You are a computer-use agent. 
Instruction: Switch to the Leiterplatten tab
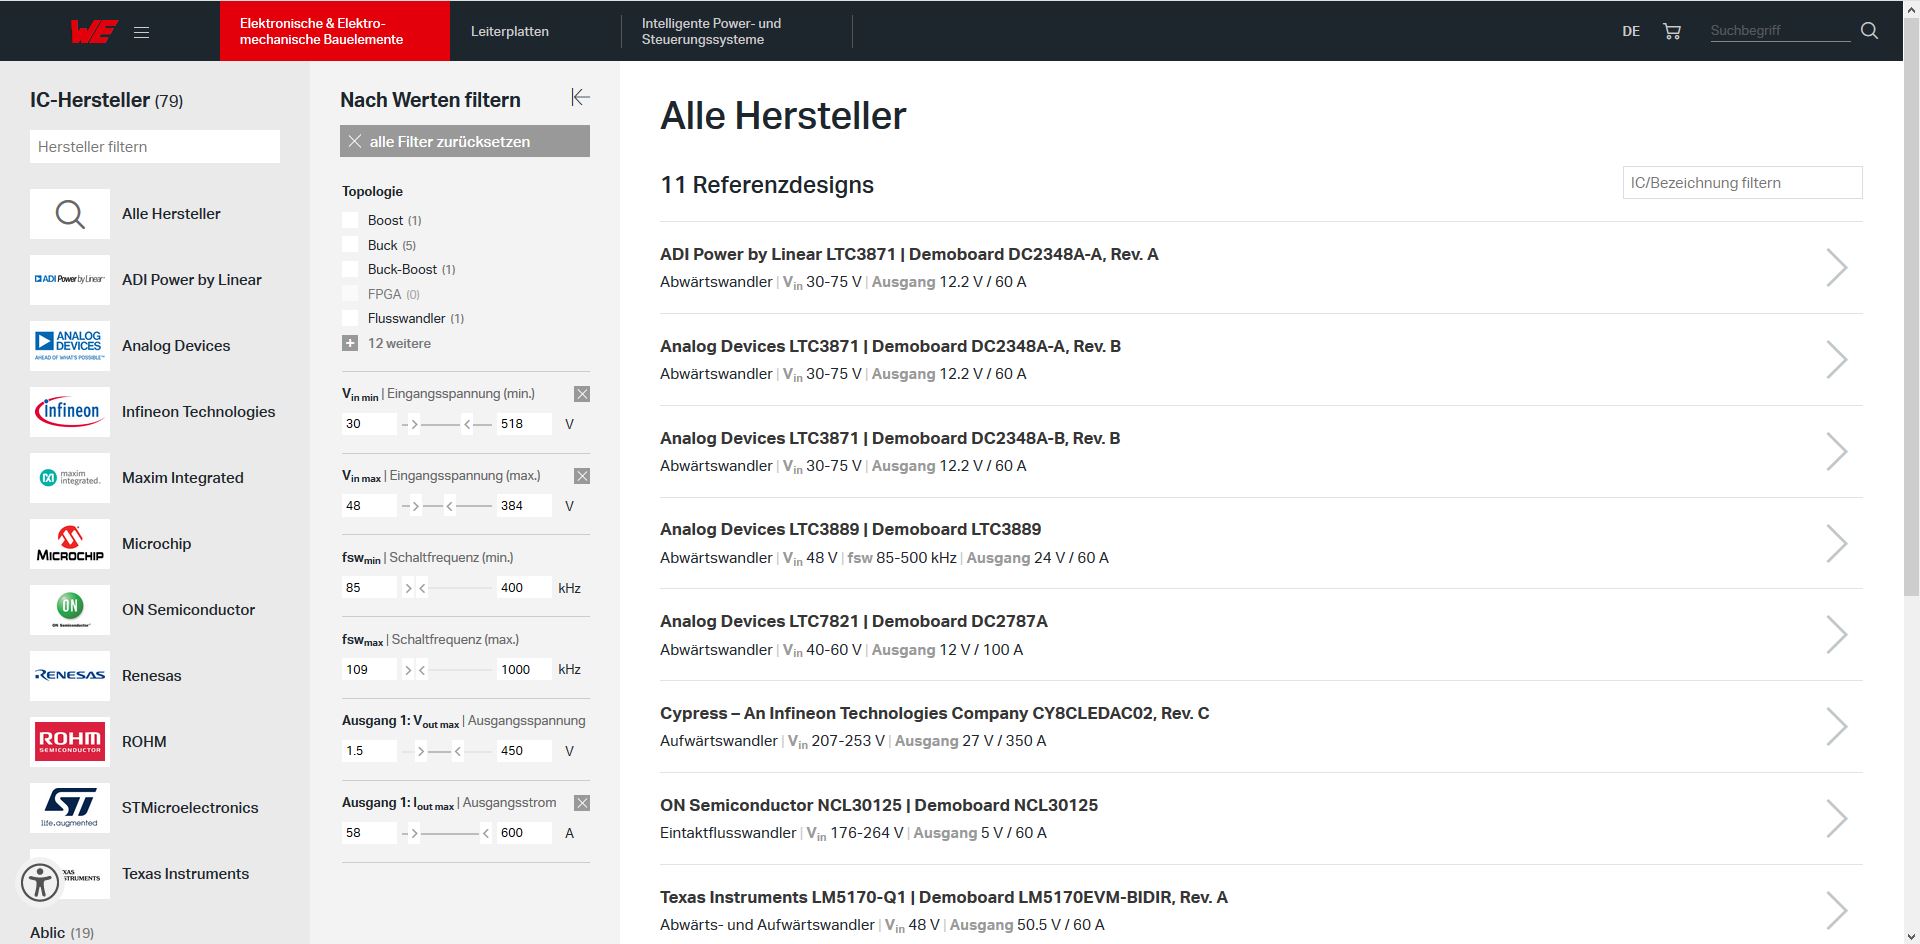(510, 31)
